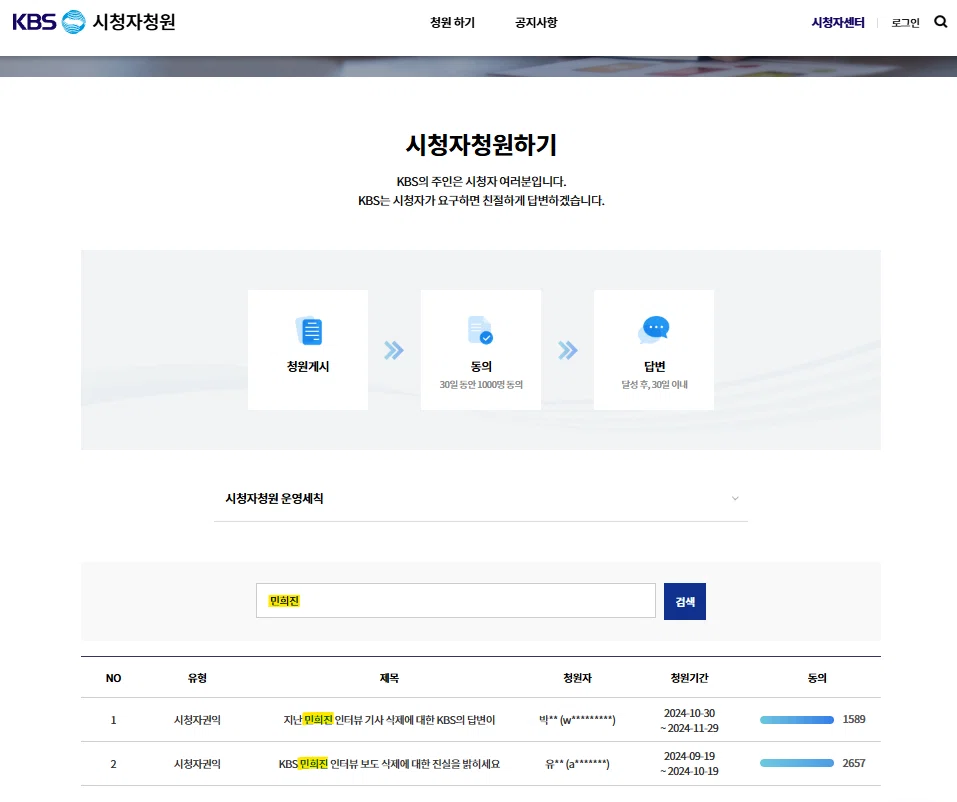Click the 시청자청원 site title
957x802 pixels.
click(x=134, y=22)
